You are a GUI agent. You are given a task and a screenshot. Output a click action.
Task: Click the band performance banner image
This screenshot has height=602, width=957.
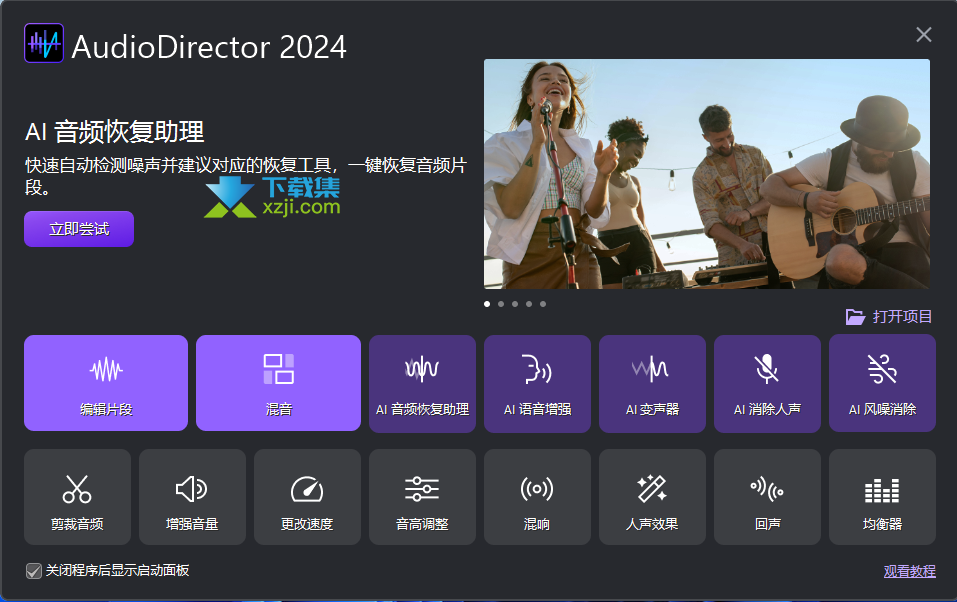click(x=707, y=174)
